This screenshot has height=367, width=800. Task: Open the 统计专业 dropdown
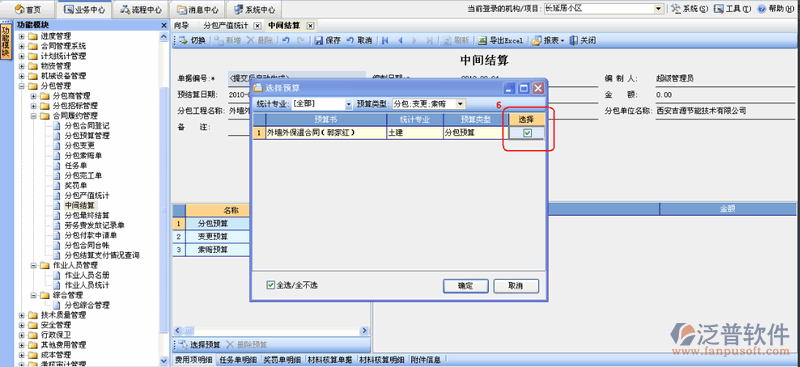tap(349, 104)
